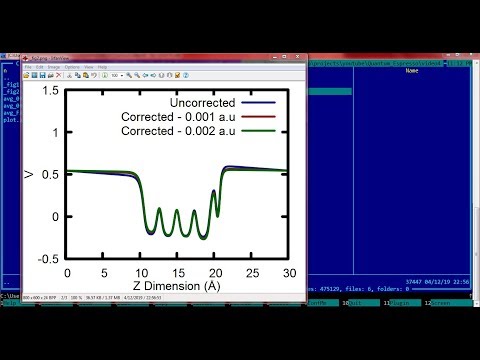480x360 pixels.
Task: Open the Help menu in IrfanView
Action: pyautogui.click(x=102, y=67)
